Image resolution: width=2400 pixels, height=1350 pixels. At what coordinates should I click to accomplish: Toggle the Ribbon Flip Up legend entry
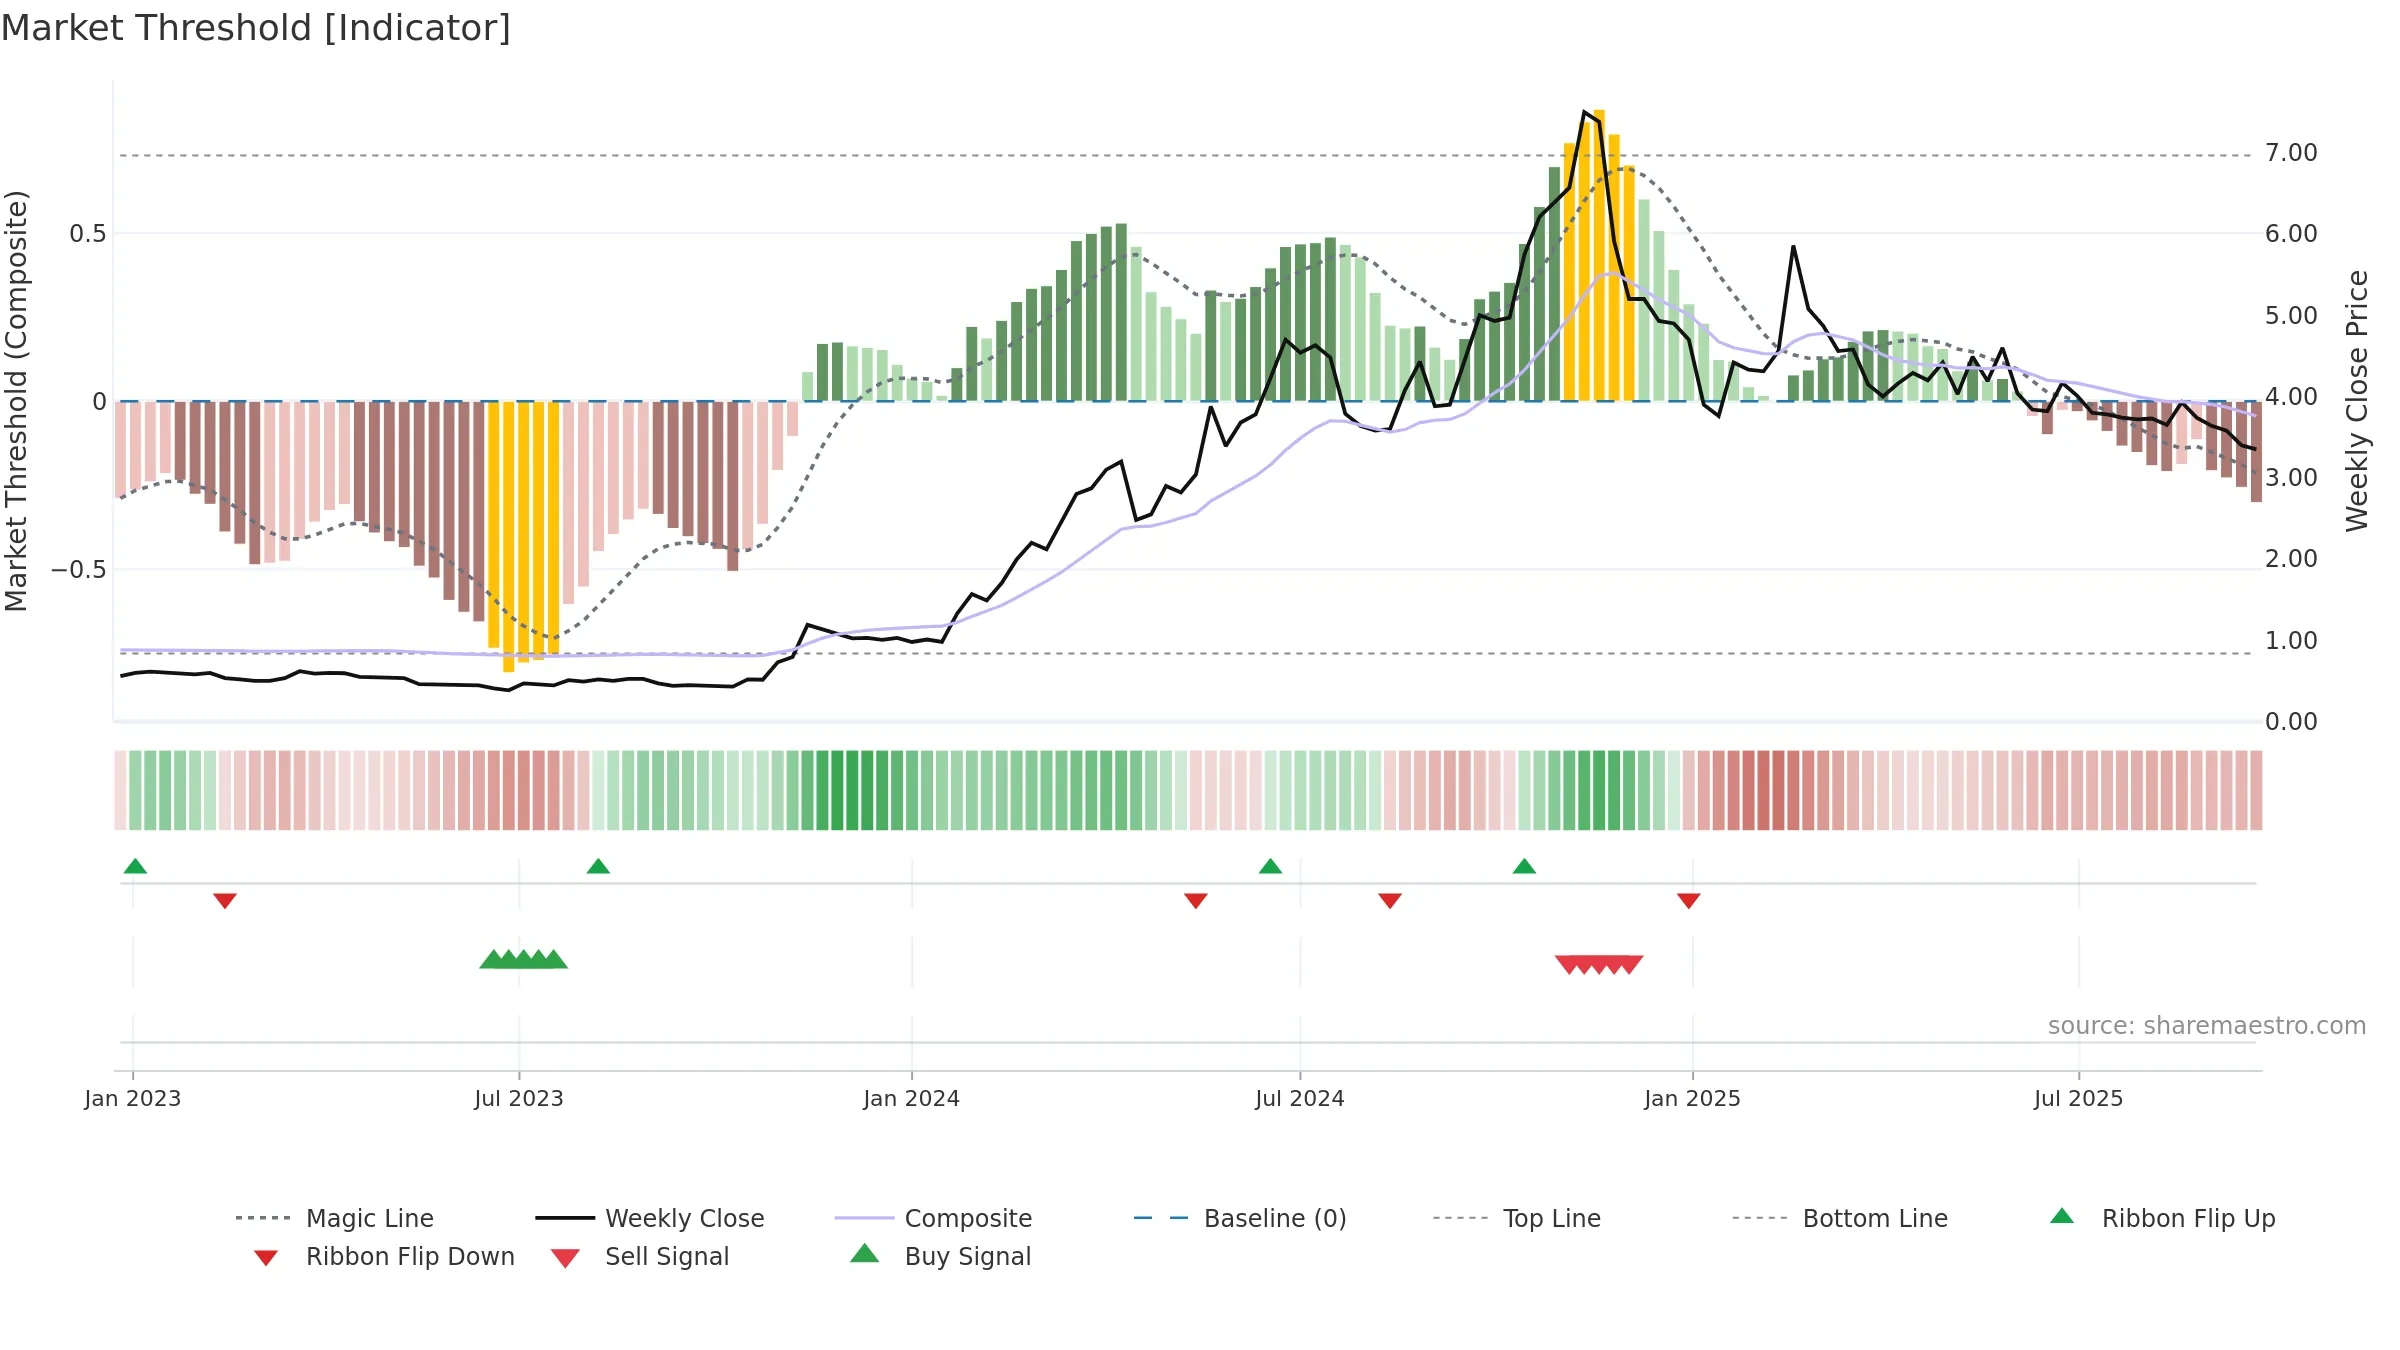(x=2162, y=1218)
